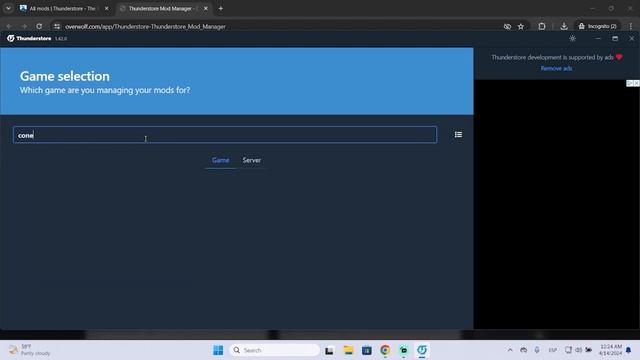Screen dimensions: 640x360
Task: Select the Game tab
Action: click(x=220, y=160)
